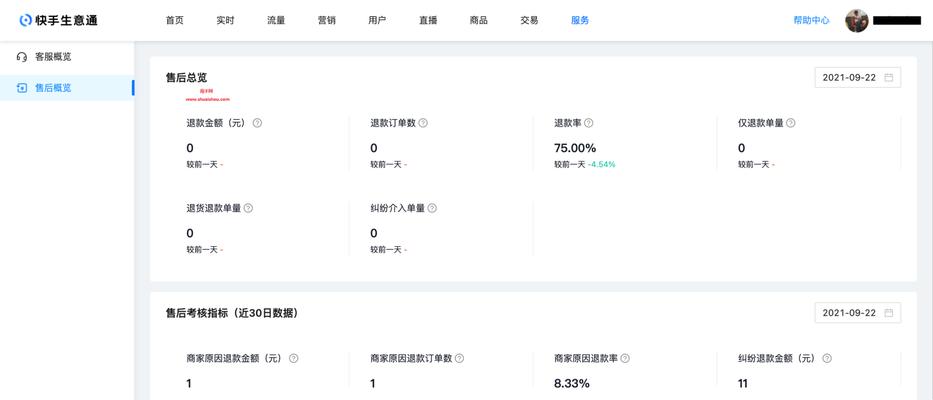Click the help icon next to 商家原因退款金额（元）
The image size is (933, 400).
click(293, 358)
